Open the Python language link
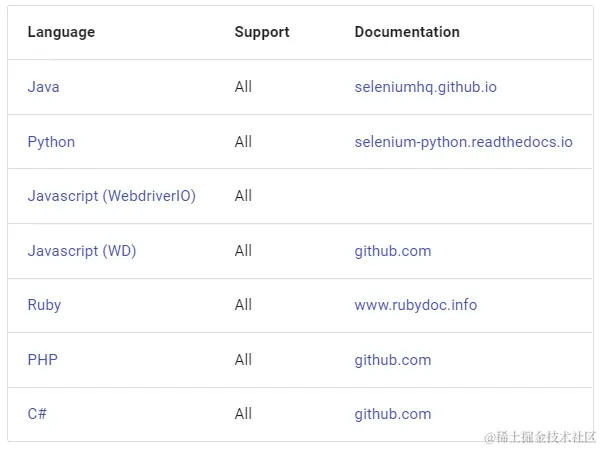Screen dimensions: 601x449 [x=51, y=142]
